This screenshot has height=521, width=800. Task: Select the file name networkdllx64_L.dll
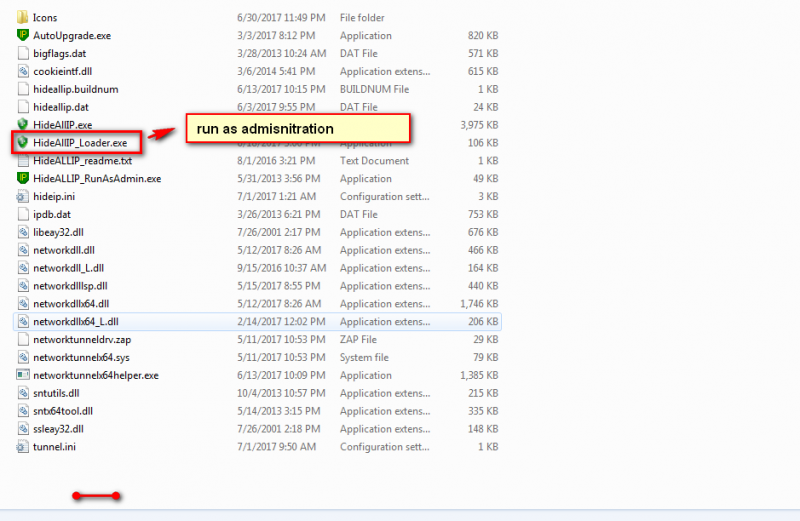(76, 321)
